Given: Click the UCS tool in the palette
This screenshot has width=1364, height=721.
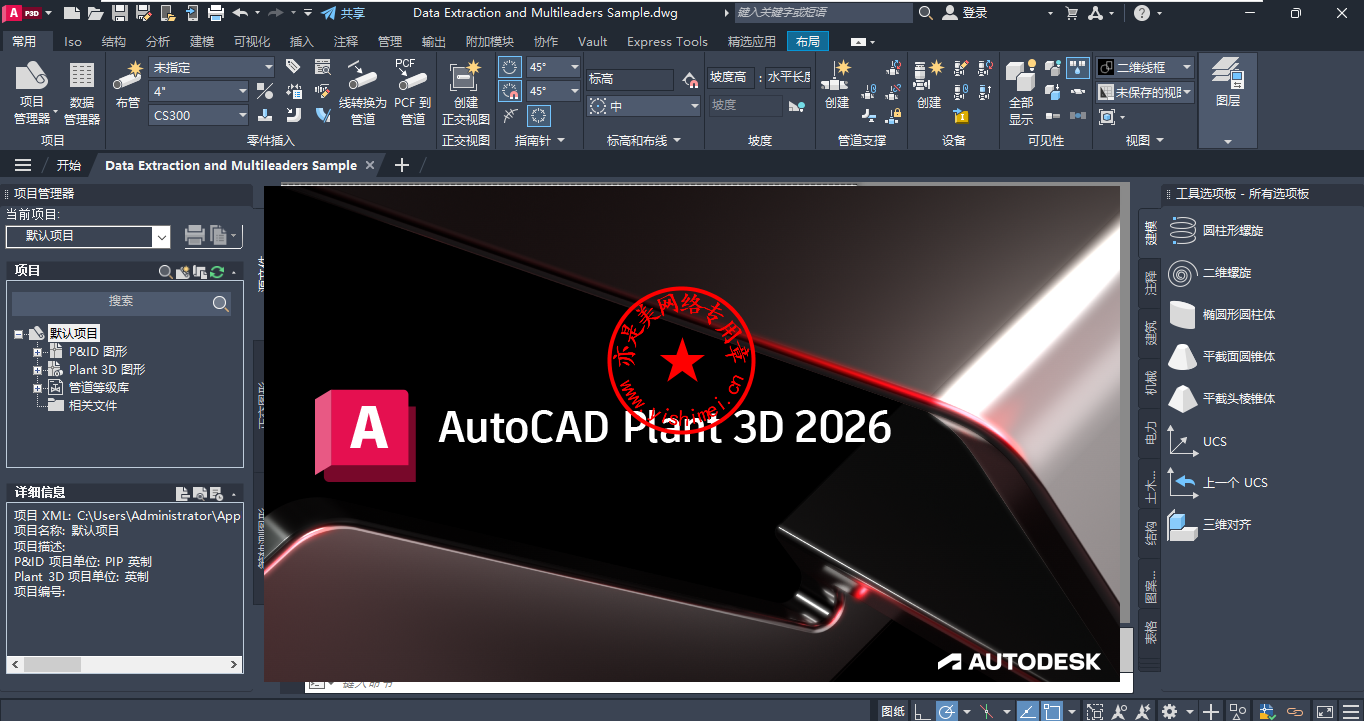Looking at the screenshot, I should (x=1198, y=441).
